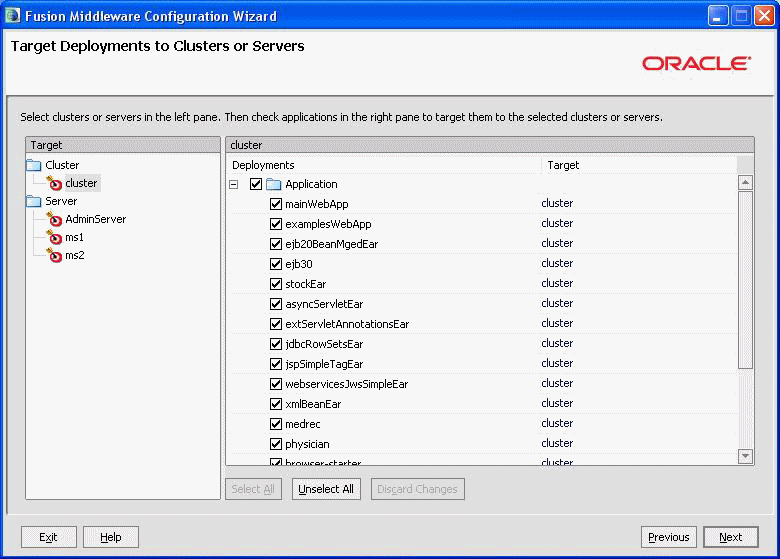Click the deployments scrollbar up arrow
780x559 pixels.
pos(745,183)
